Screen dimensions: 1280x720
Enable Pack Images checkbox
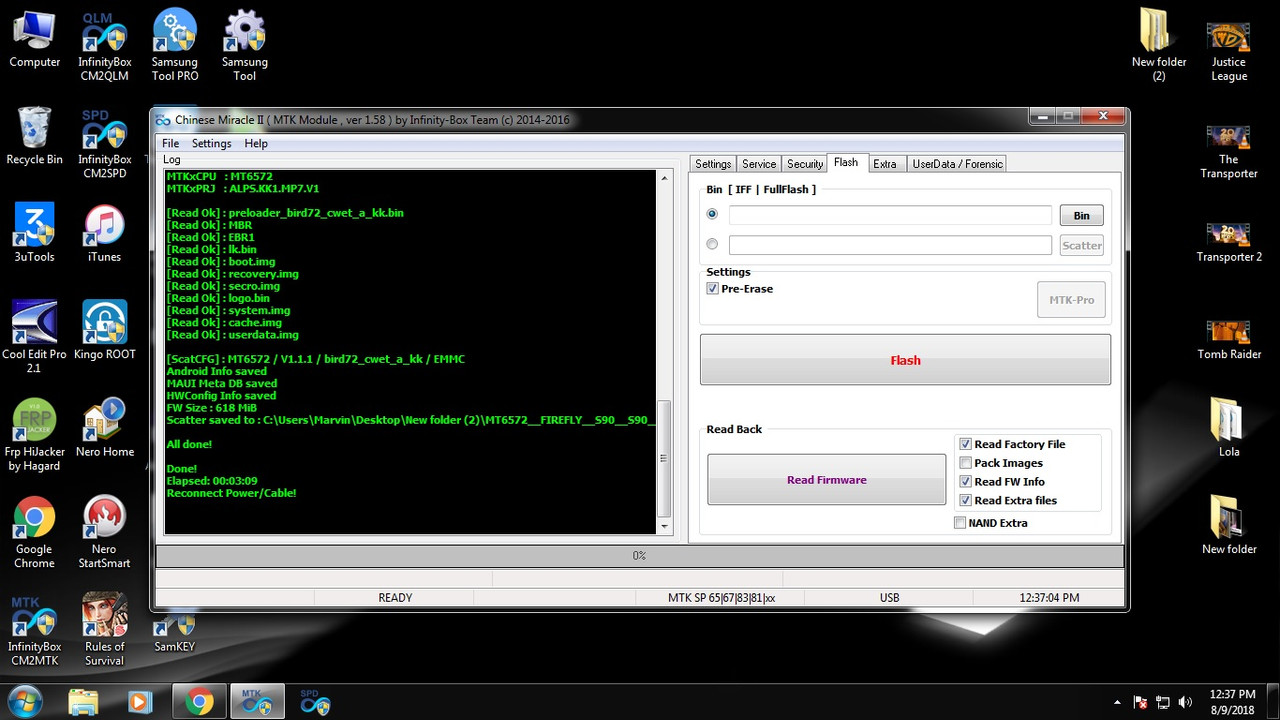tap(965, 463)
